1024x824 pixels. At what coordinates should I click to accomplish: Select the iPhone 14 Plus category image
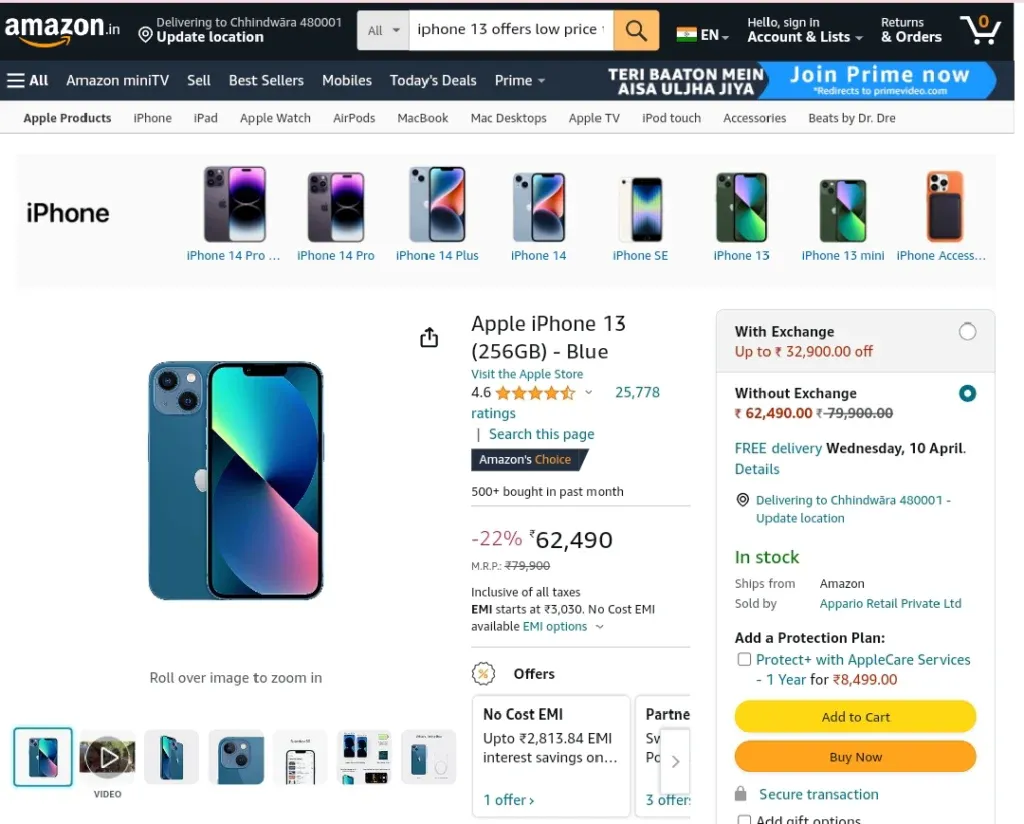pos(437,204)
